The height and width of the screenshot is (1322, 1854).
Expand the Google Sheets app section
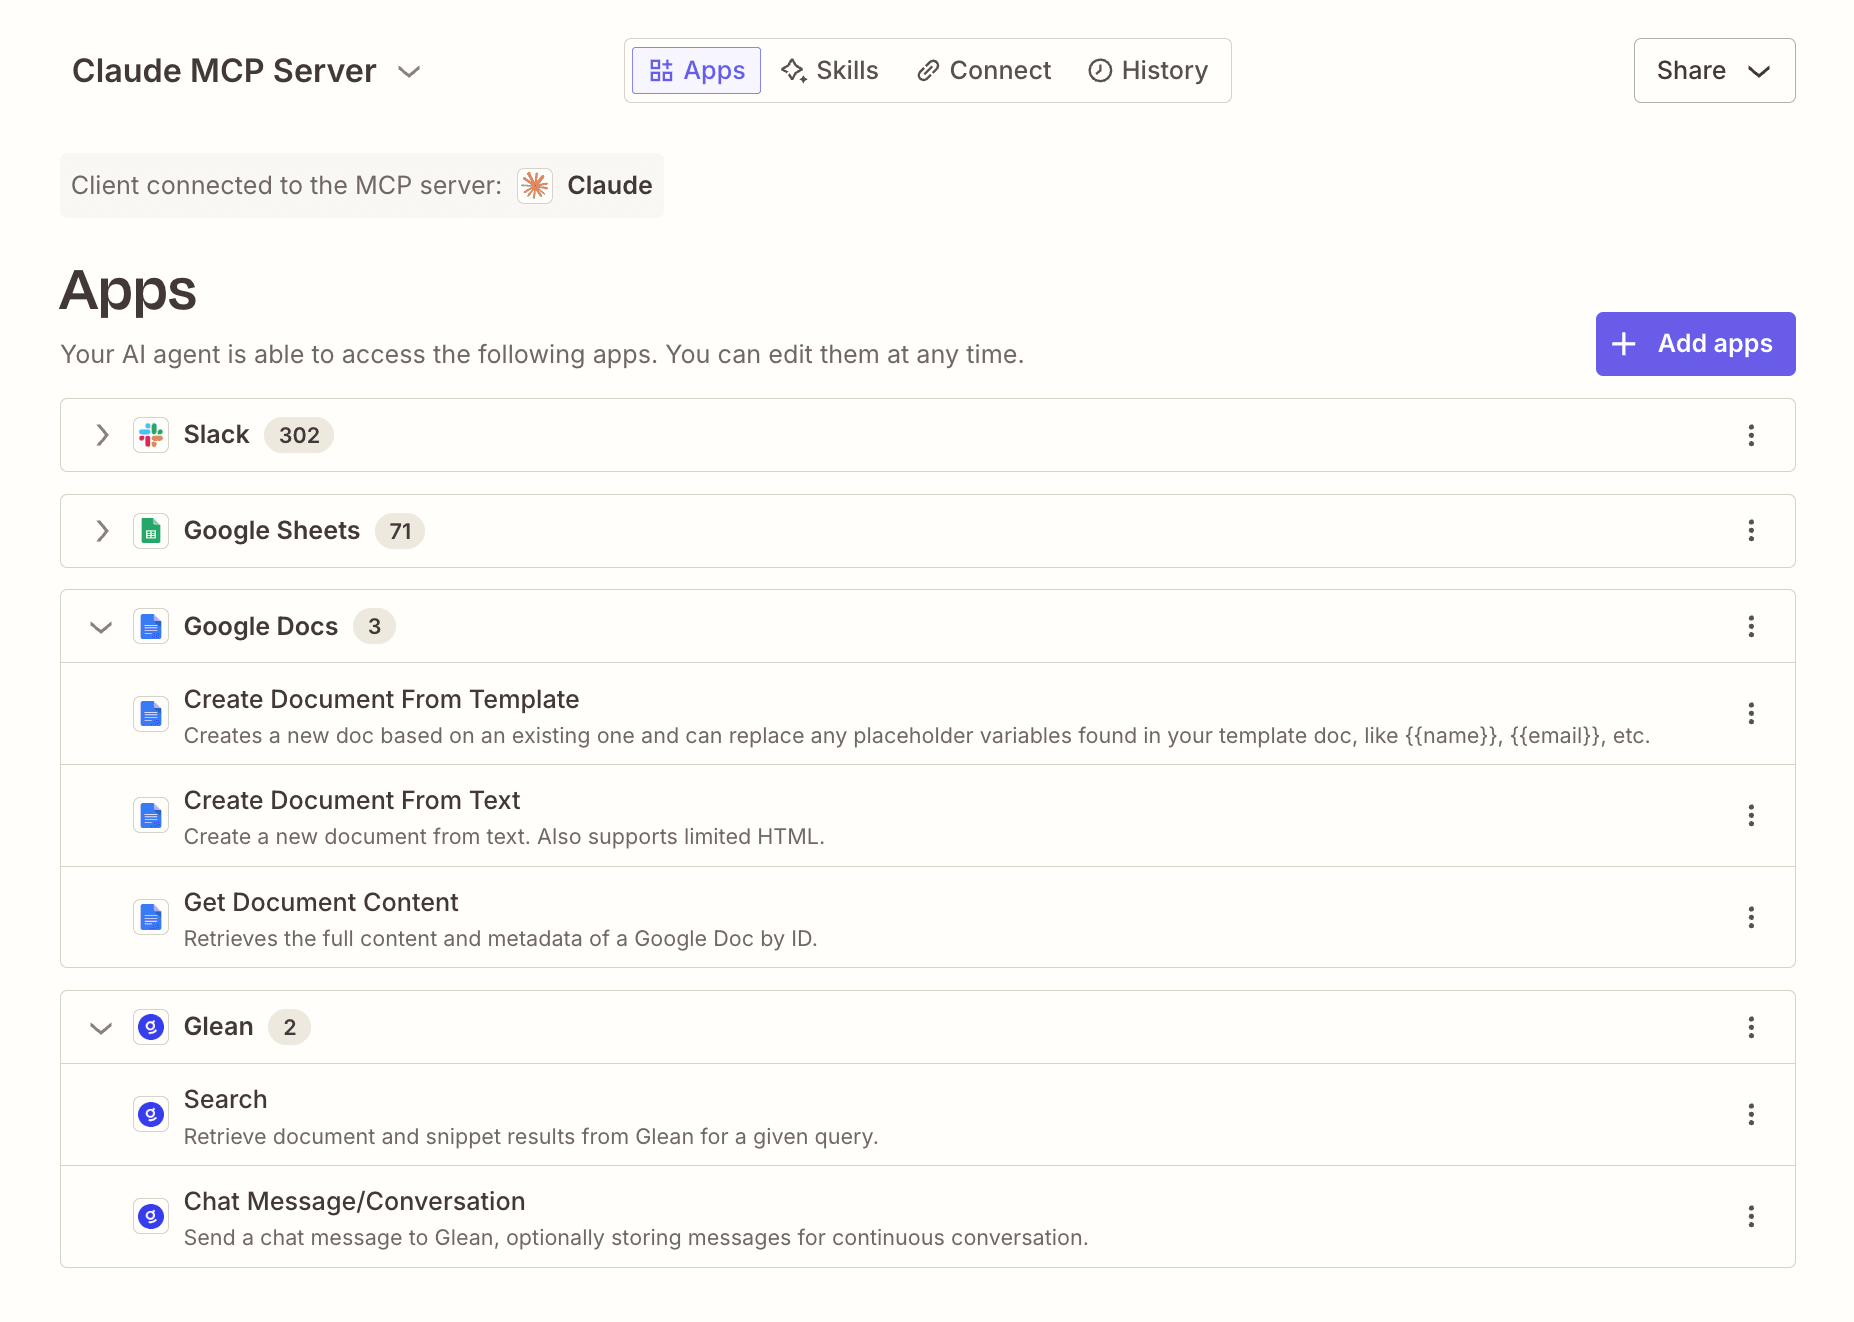point(102,531)
